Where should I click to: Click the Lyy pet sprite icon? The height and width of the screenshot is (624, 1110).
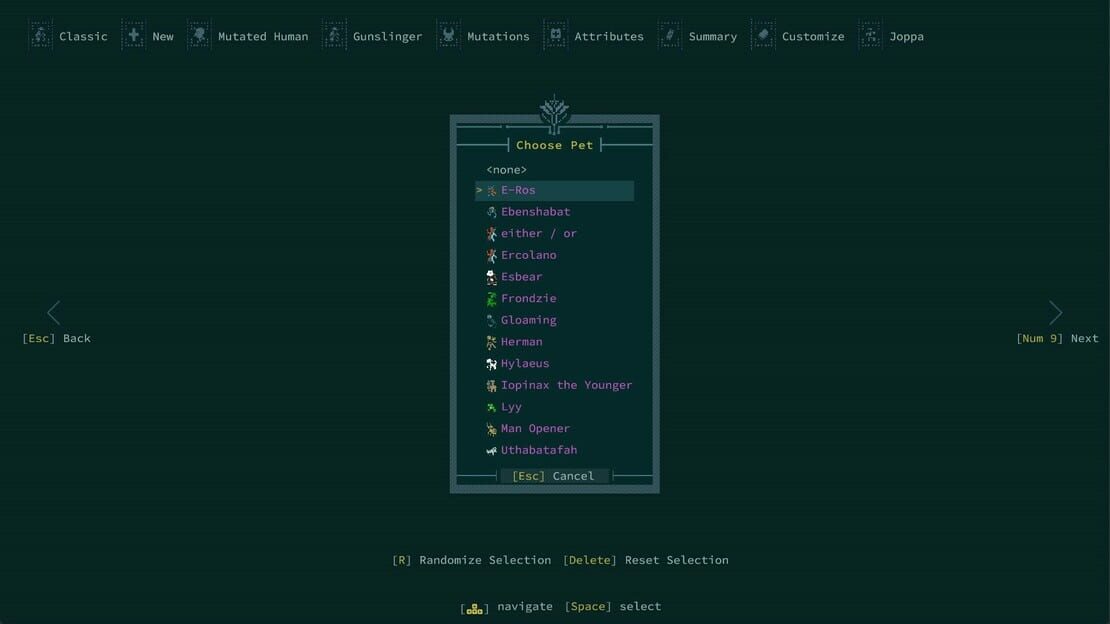coord(491,407)
